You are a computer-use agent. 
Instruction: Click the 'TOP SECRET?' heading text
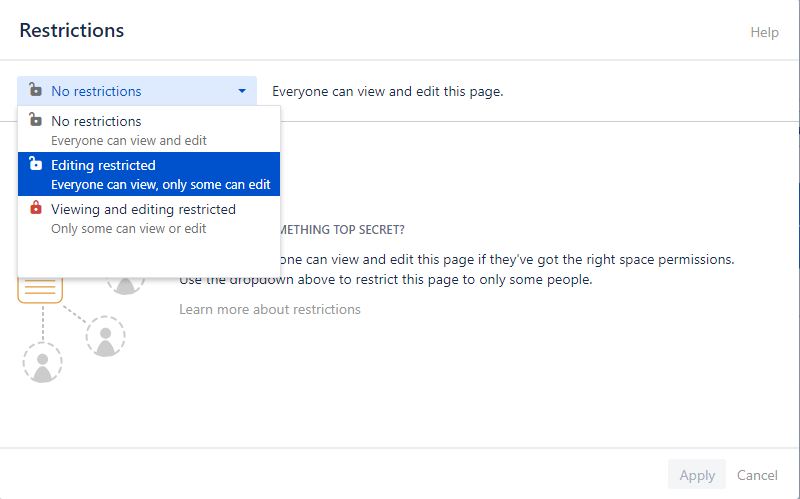[368, 230]
